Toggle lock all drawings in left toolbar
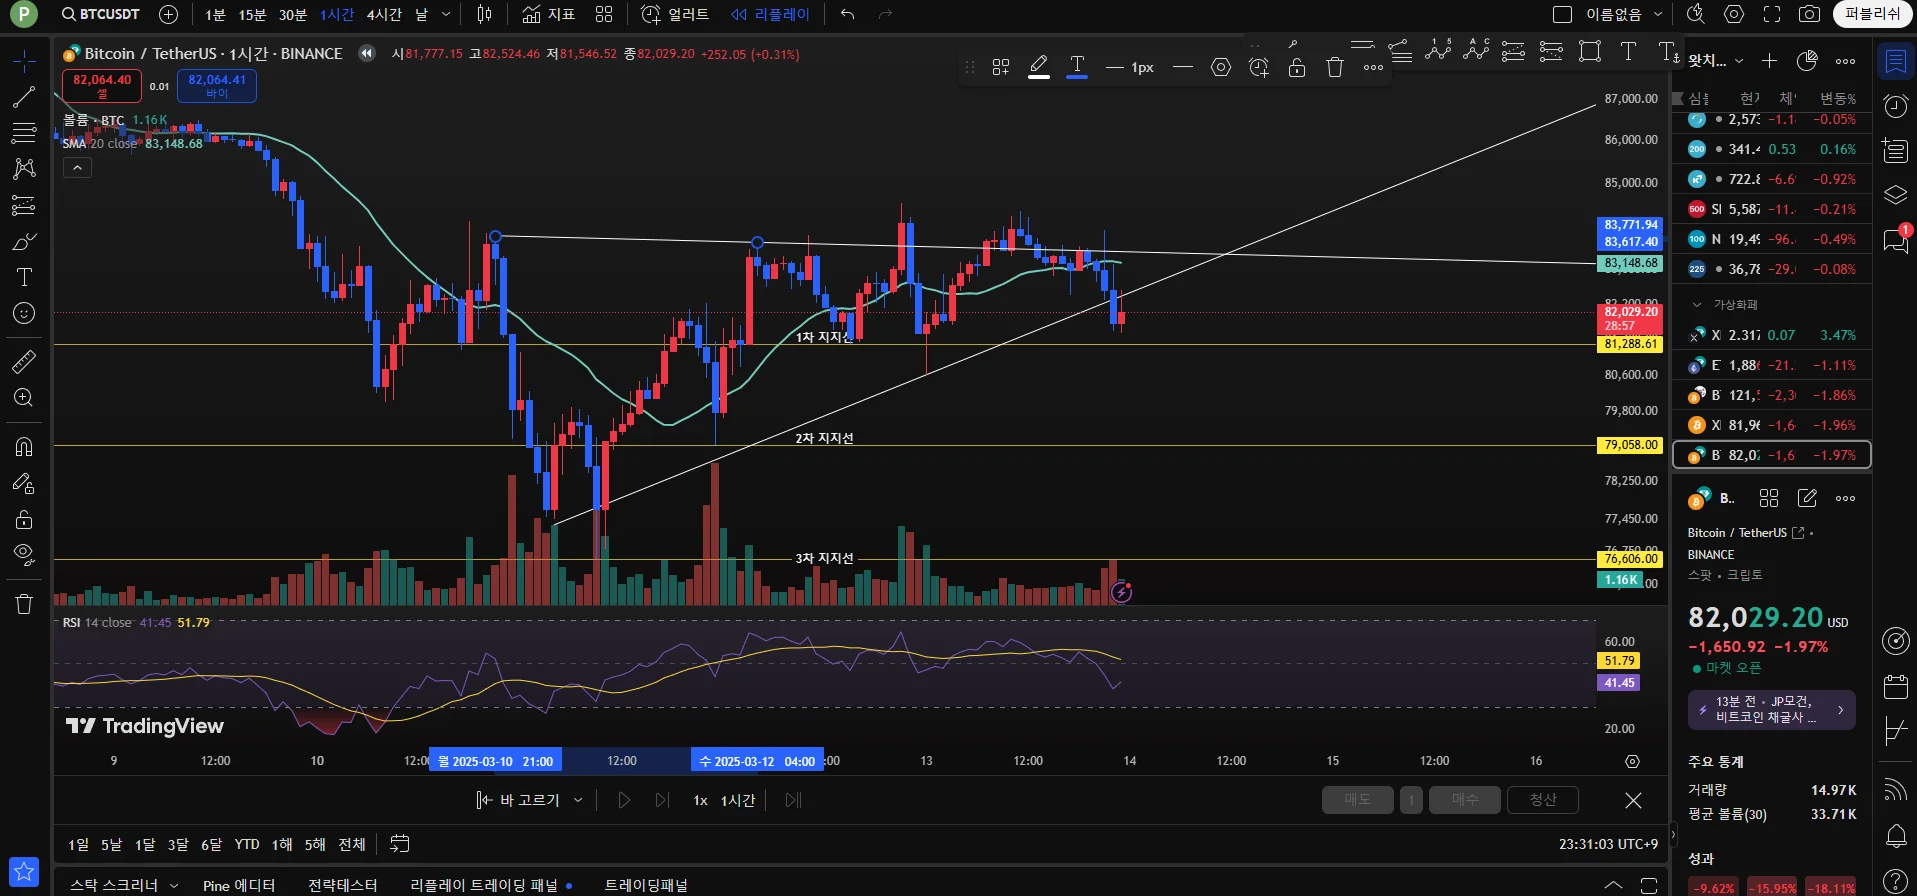Viewport: 1917px width, 896px height. pos(24,519)
